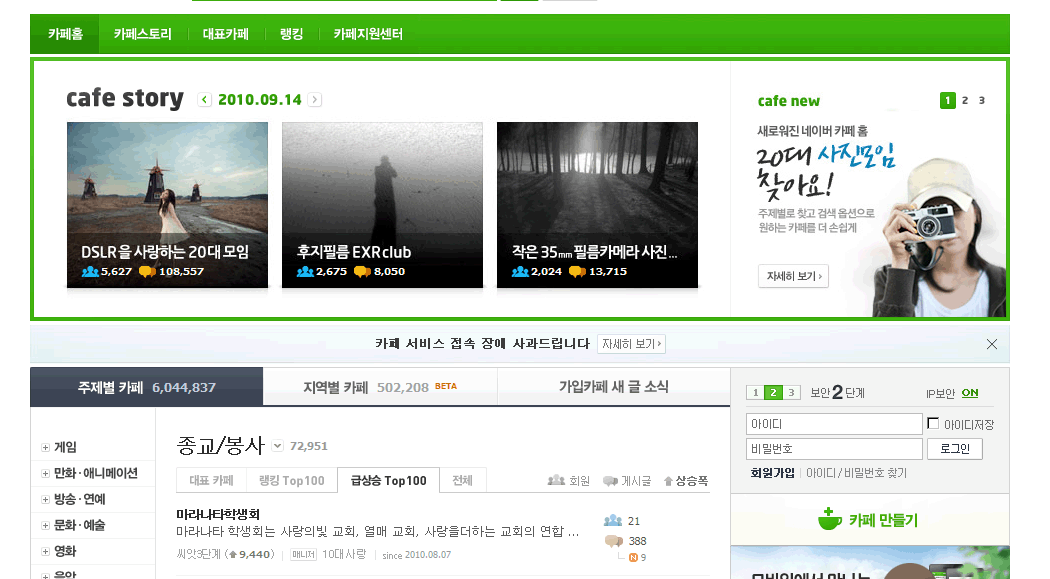Go to previous cafe story date
1050x579 pixels.
[205, 100]
